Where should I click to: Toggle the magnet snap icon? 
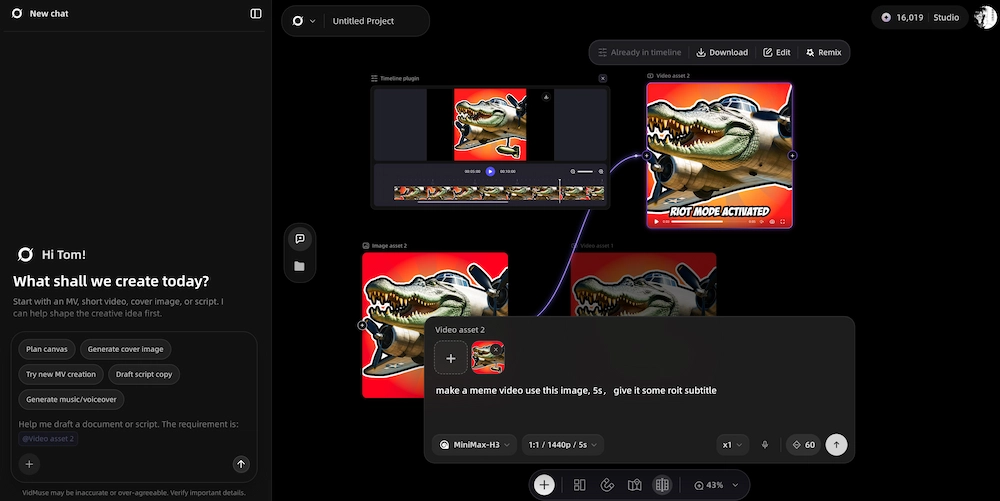click(607, 485)
